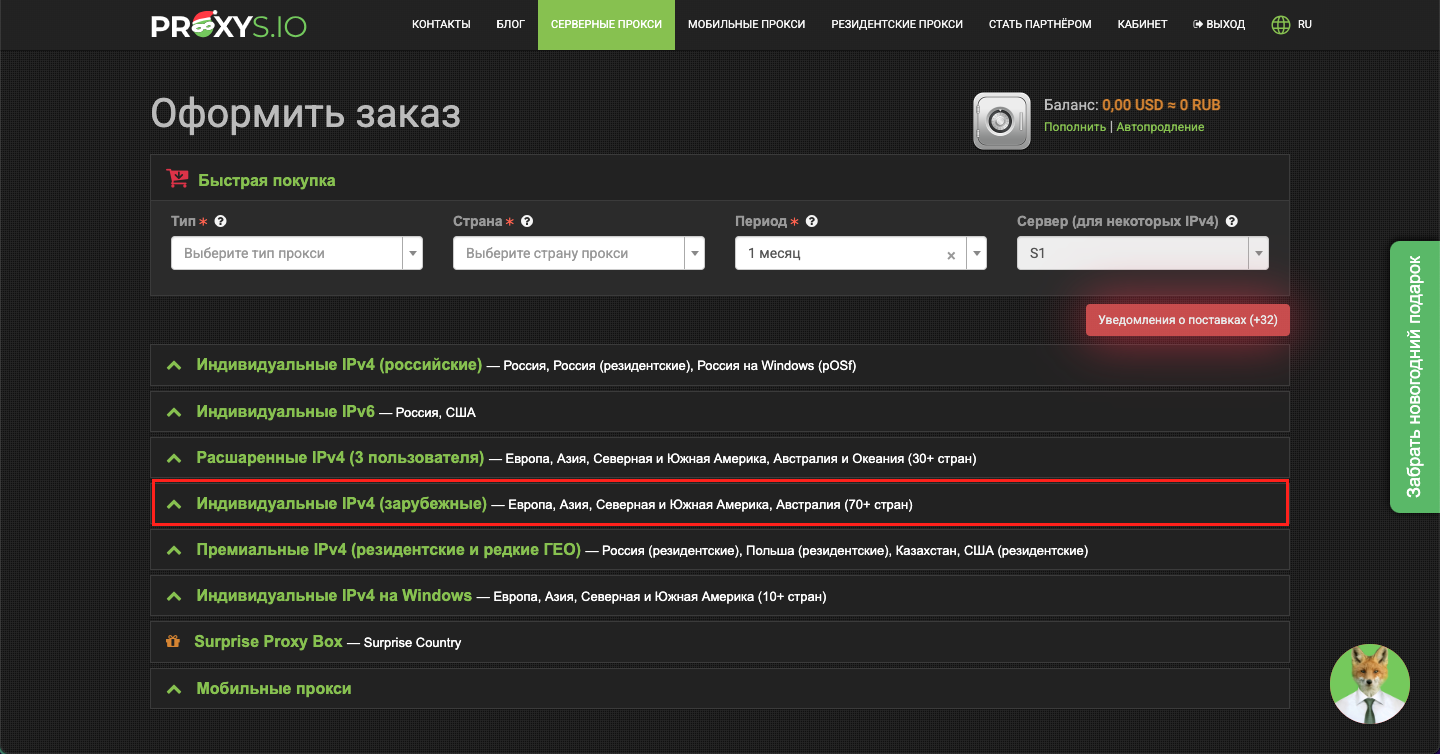Click Уведомления о поставках button
This screenshot has width=1440, height=754.
(x=1188, y=320)
